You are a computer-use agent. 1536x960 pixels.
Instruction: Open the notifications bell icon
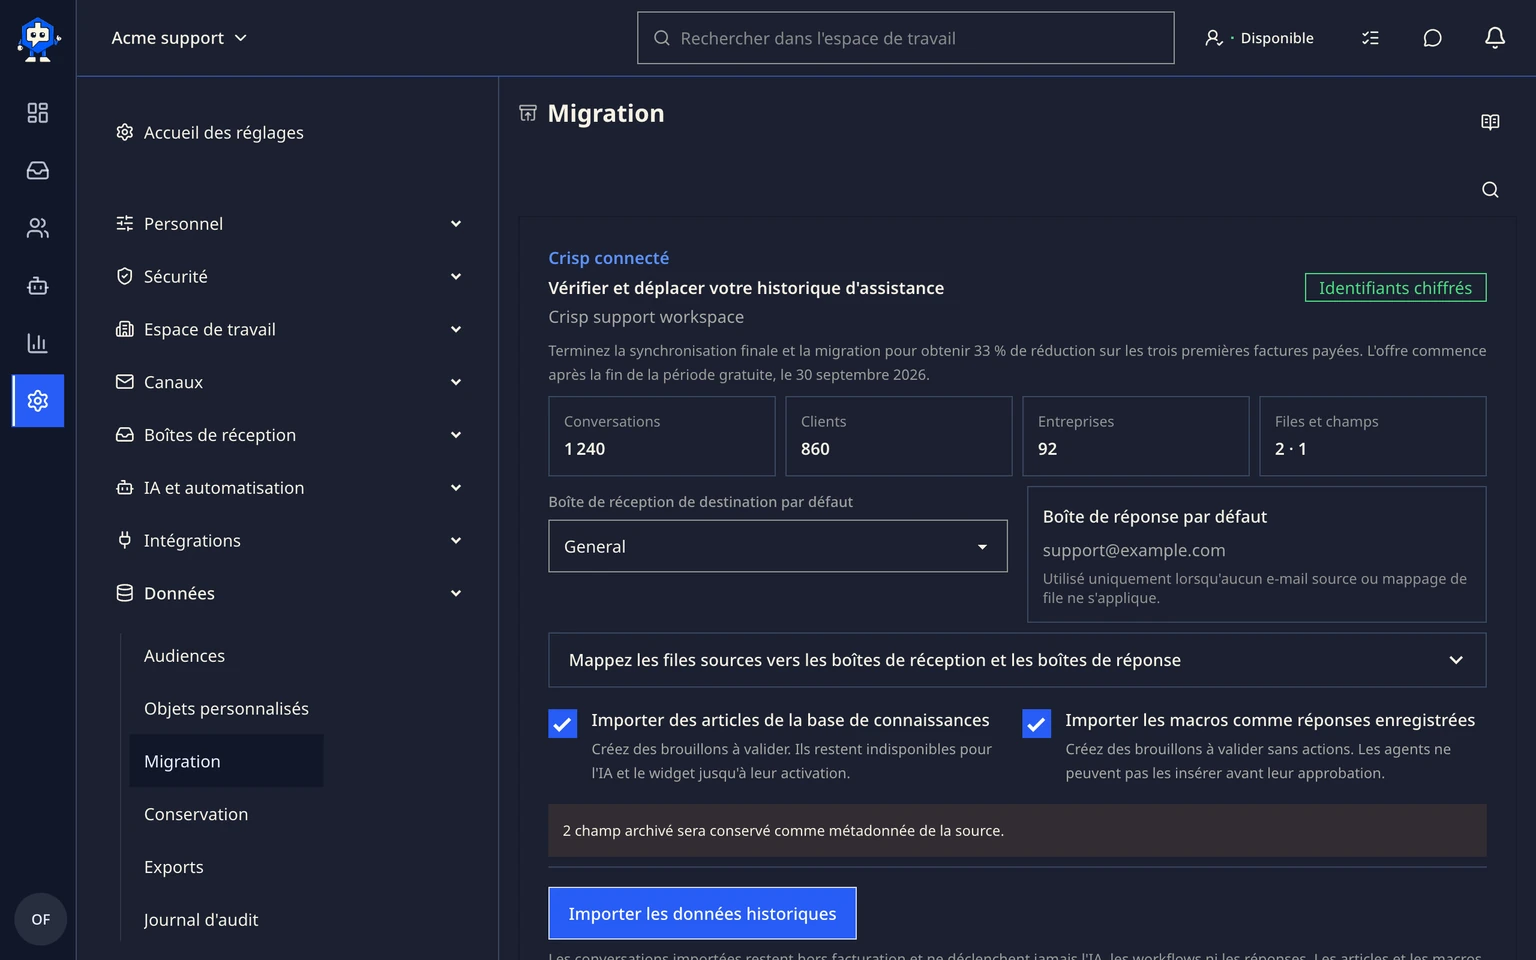[x=1495, y=38]
